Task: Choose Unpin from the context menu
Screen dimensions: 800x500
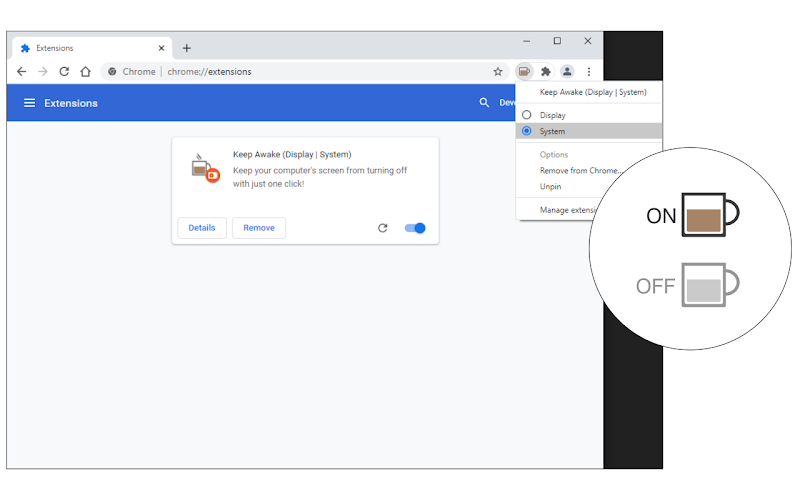Action: pos(550,187)
